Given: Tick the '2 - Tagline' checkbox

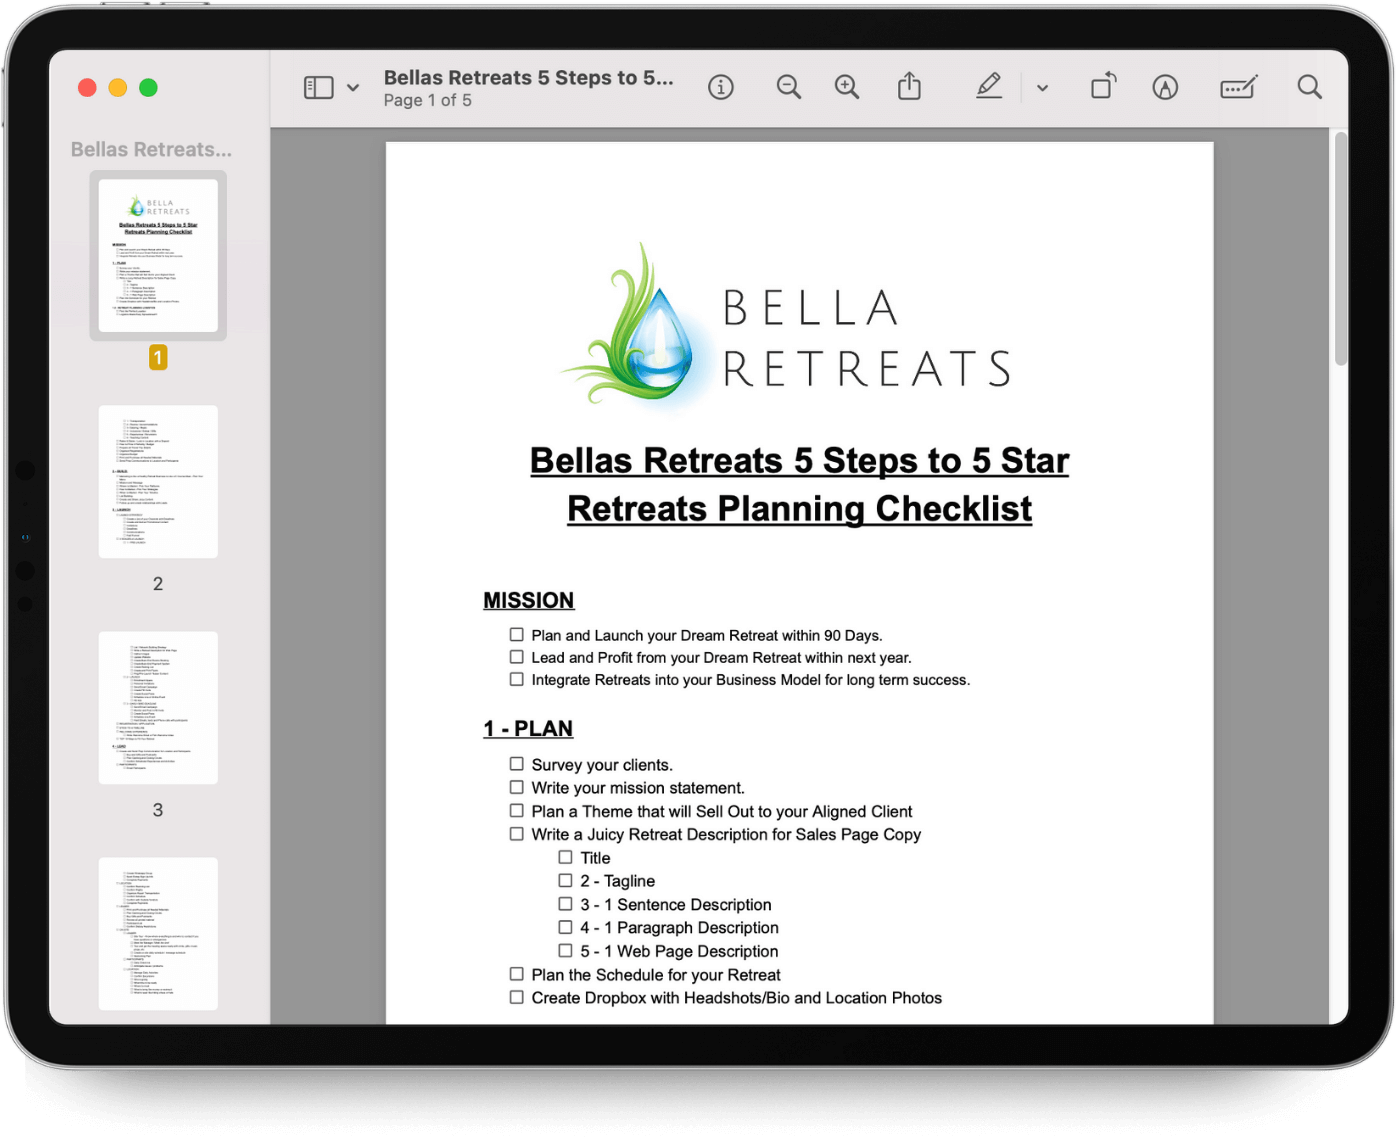Looking at the screenshot, I should click(x=566, y=880).
